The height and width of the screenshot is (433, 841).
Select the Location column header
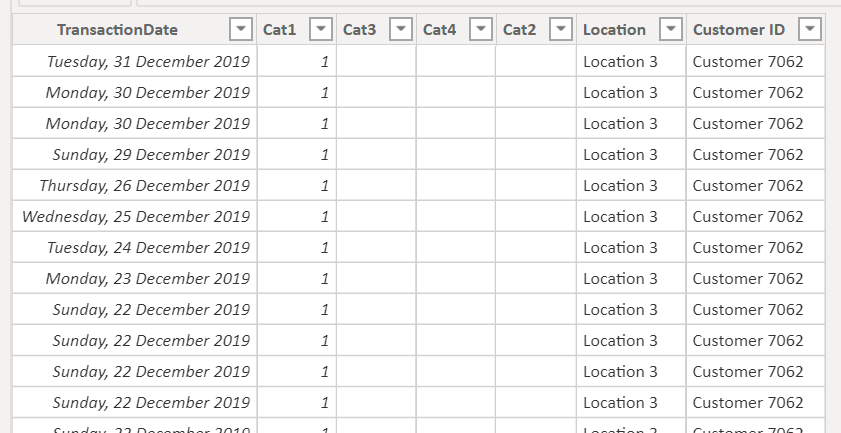click(614, 30)
